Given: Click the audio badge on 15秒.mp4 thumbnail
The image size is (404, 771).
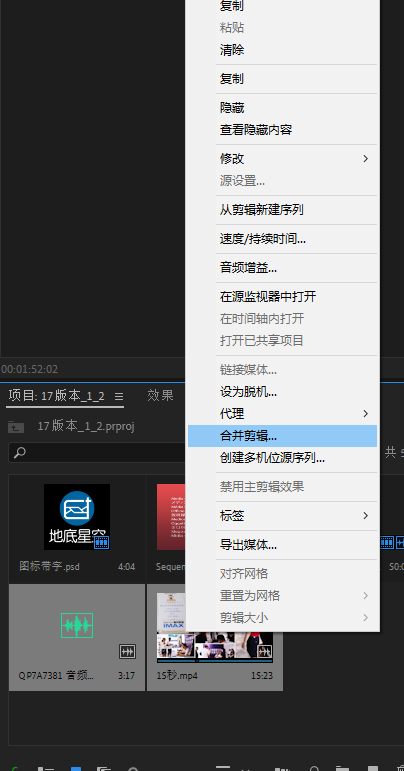Looking at the screenshot, I should 265,652.
